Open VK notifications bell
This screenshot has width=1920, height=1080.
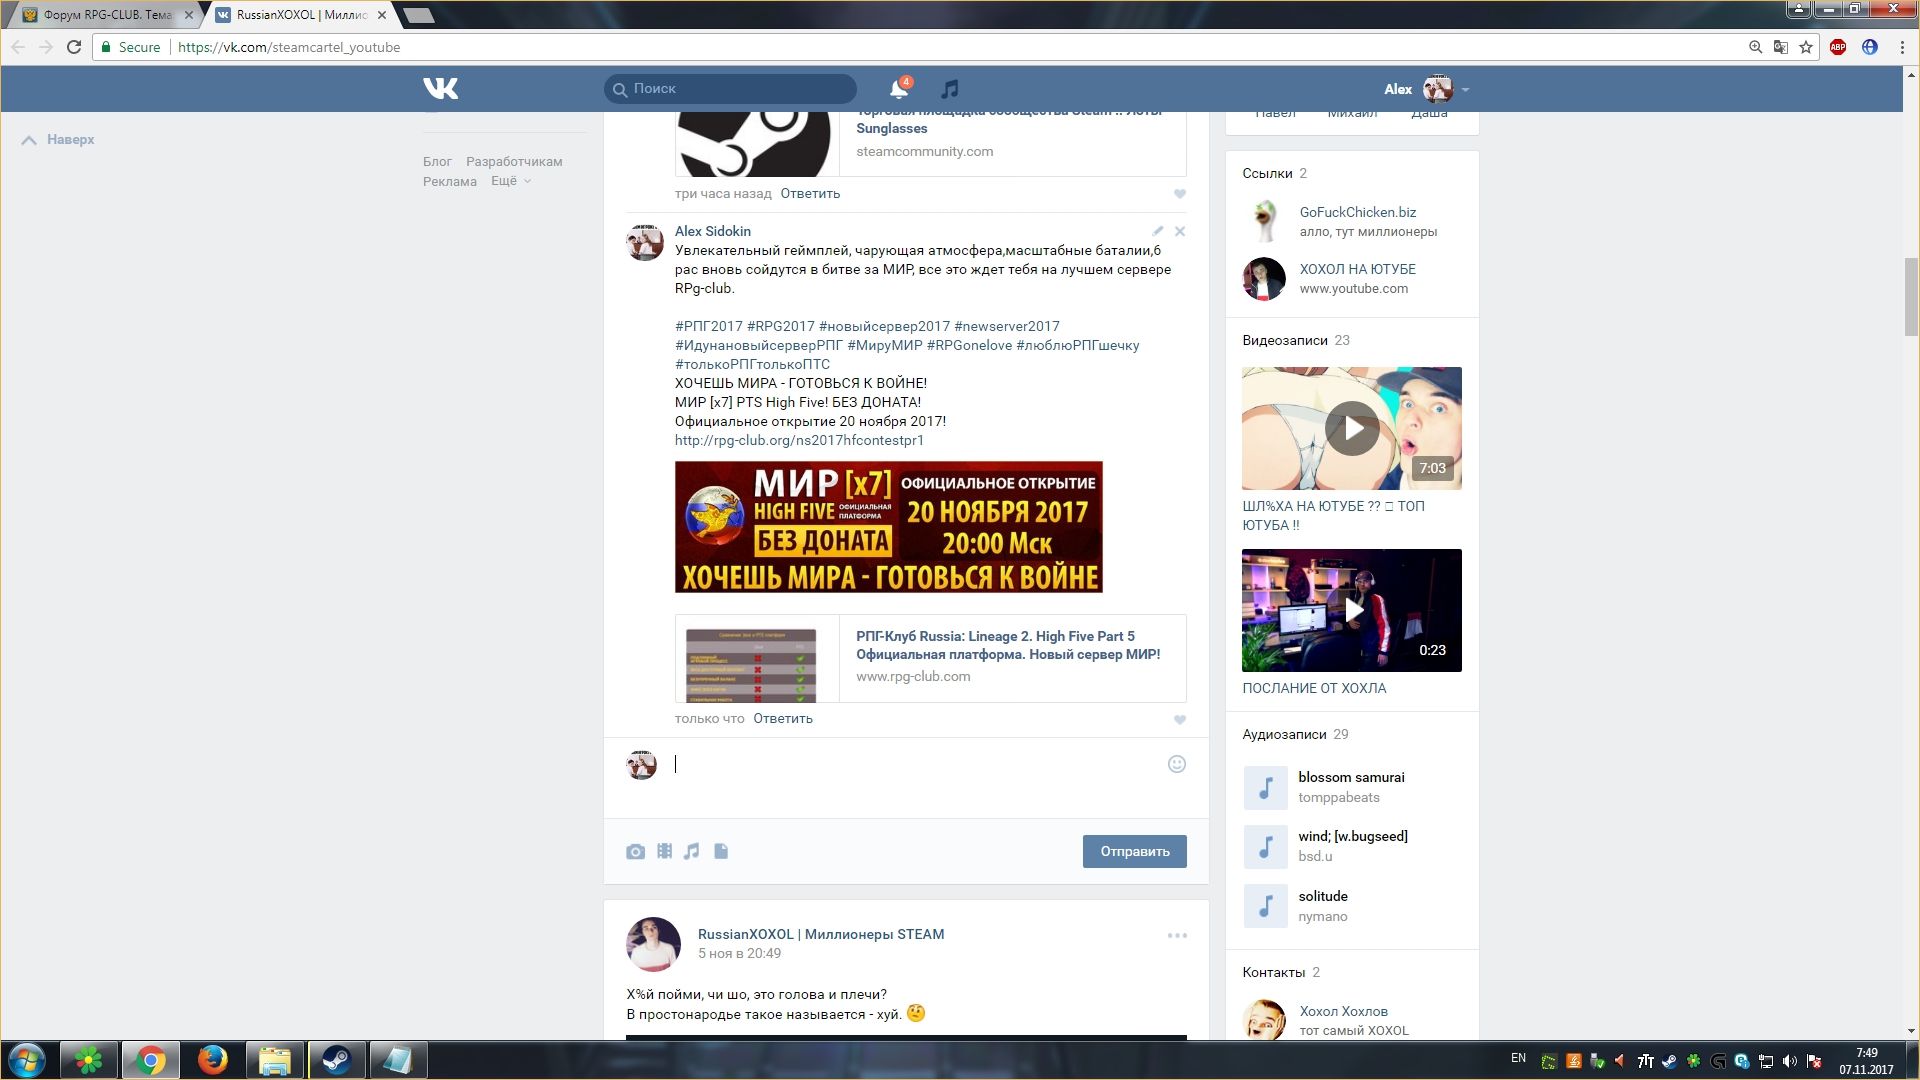click(x=898, y=89)
